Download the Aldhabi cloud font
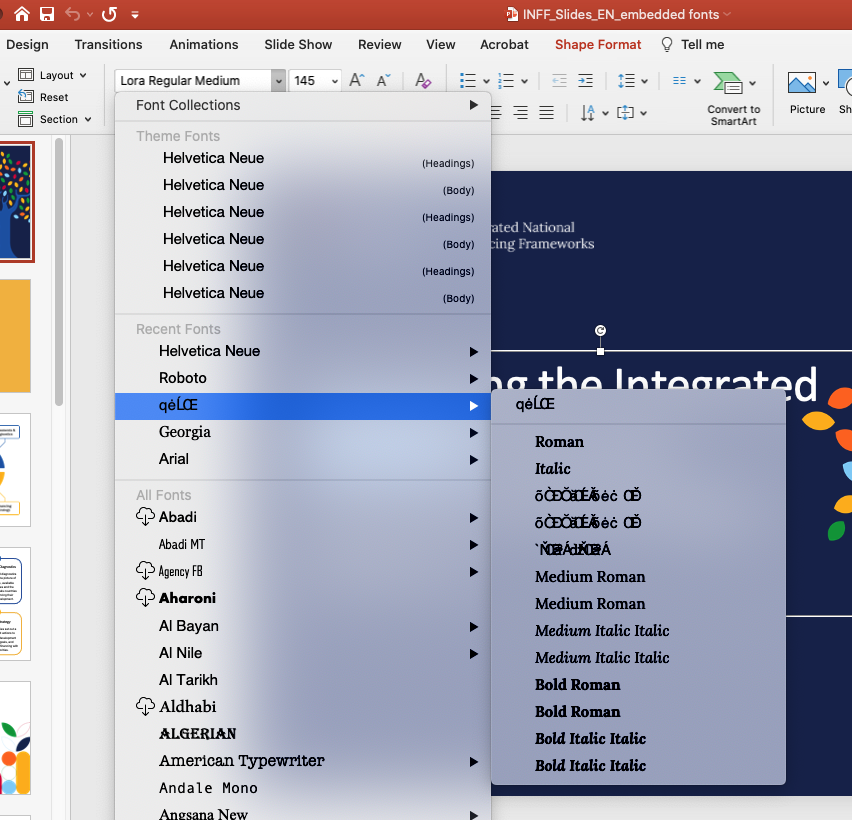852x820 pixels. click(x=145, y=706)
